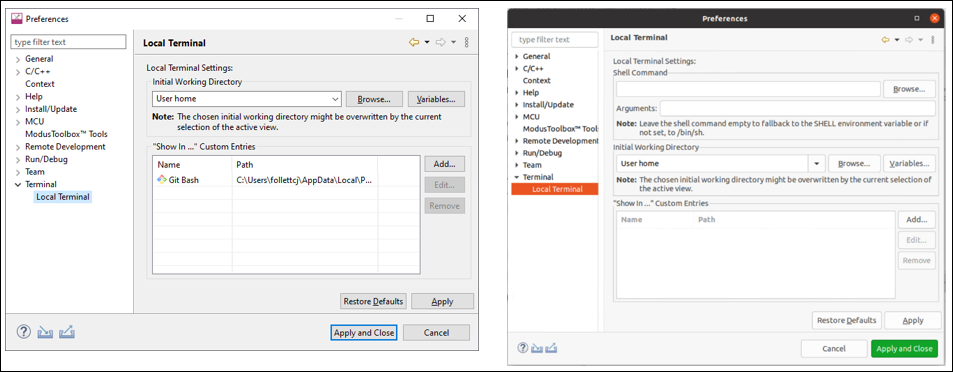Click the Help question mark icon in Windows dialog
The image size is (953, 372).
click(x=23, y=332)
